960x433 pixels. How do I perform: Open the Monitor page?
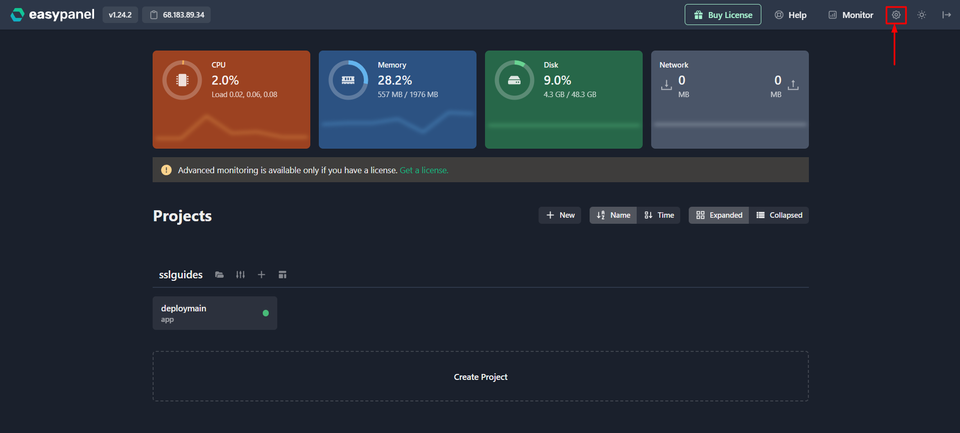point(849,15)
